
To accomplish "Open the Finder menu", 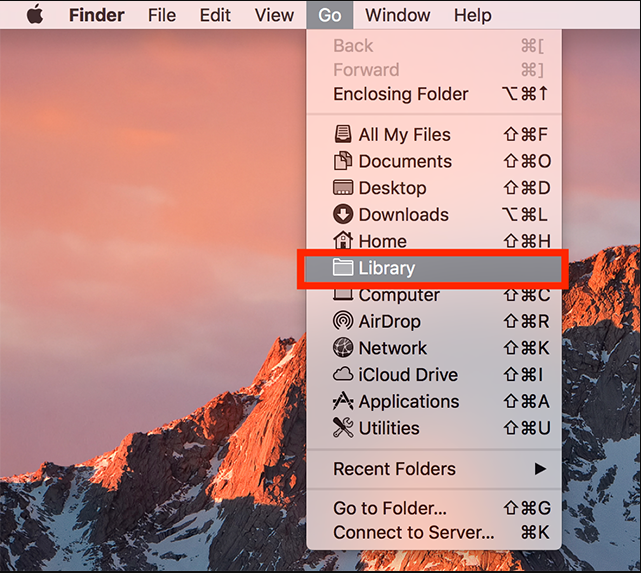I will pyautogui.click(x=96, y=15).
